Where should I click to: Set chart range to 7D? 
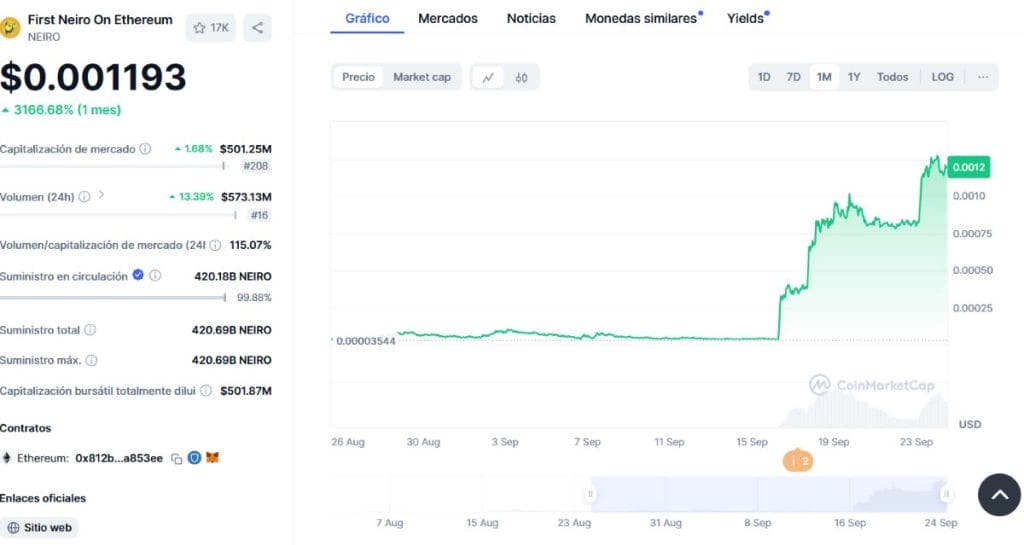tap(793, 77)
